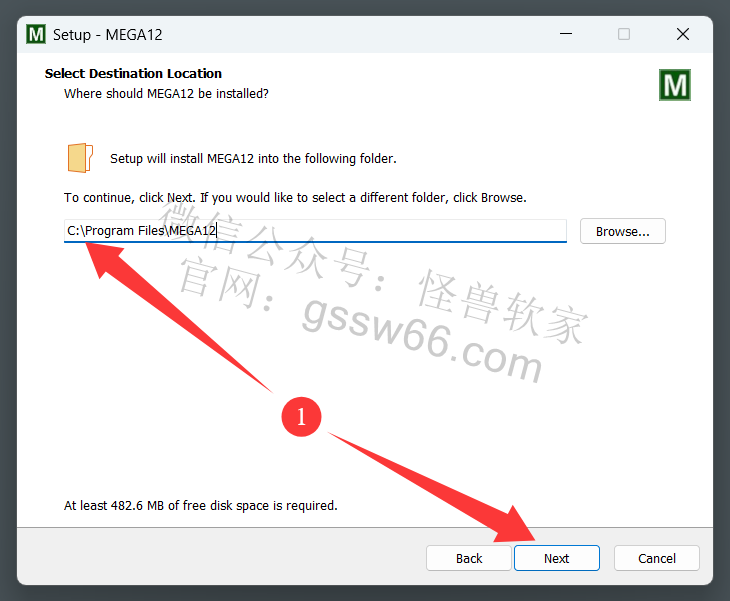Click the "Setup will install MEGA12" message
This screenshot has height=601, width=730.
253,159
